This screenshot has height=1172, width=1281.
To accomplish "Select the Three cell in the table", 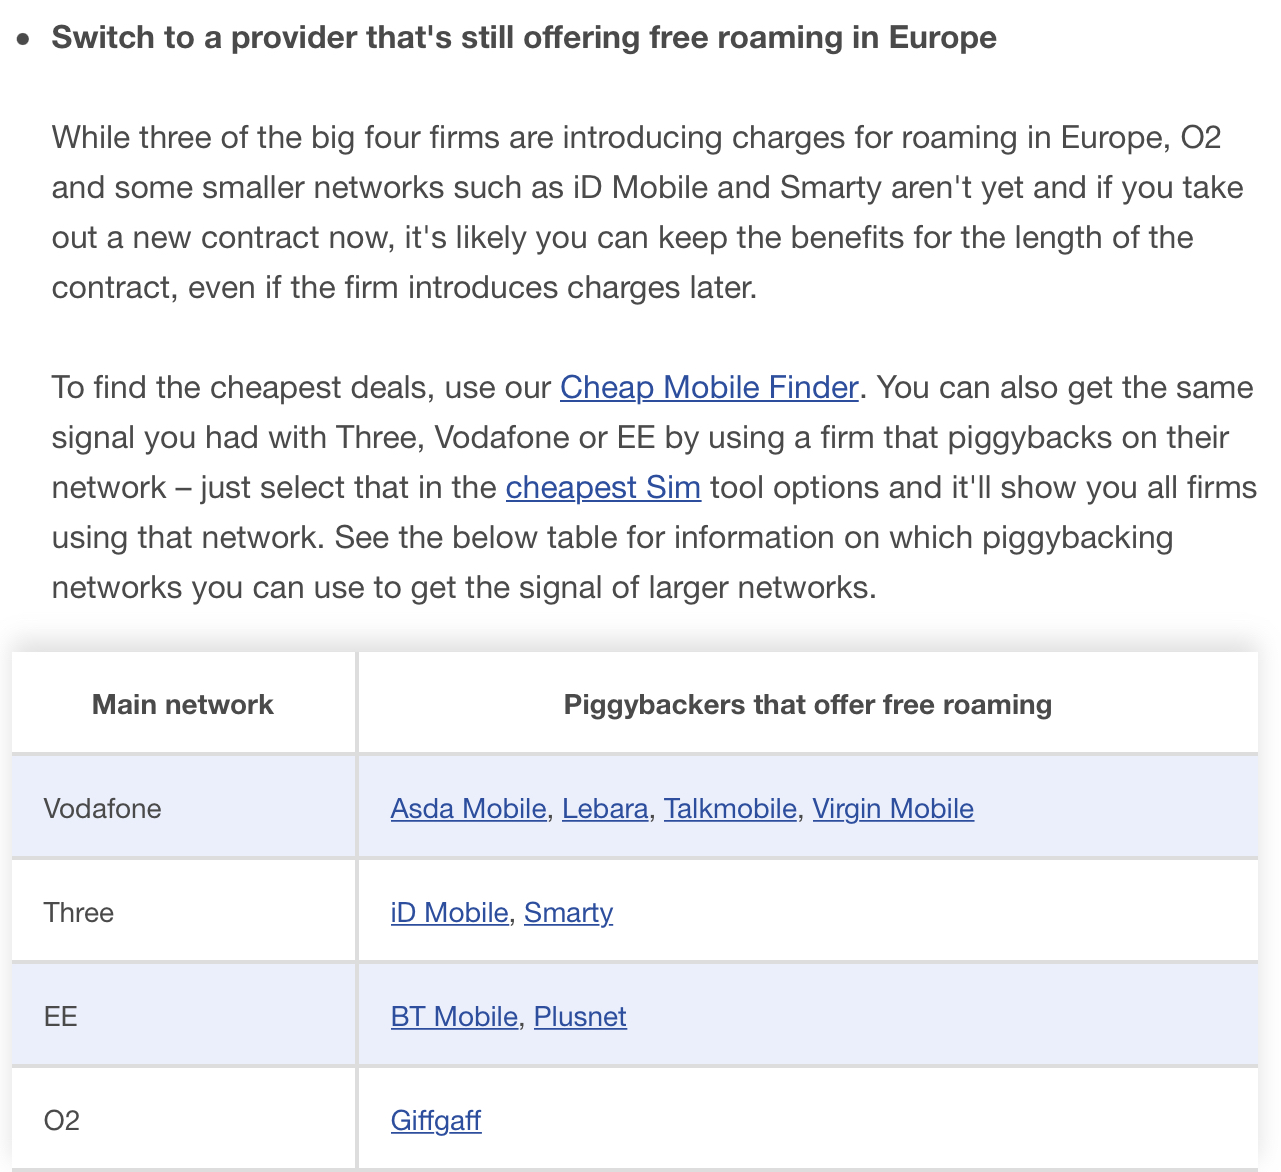I will coord(79,912).
